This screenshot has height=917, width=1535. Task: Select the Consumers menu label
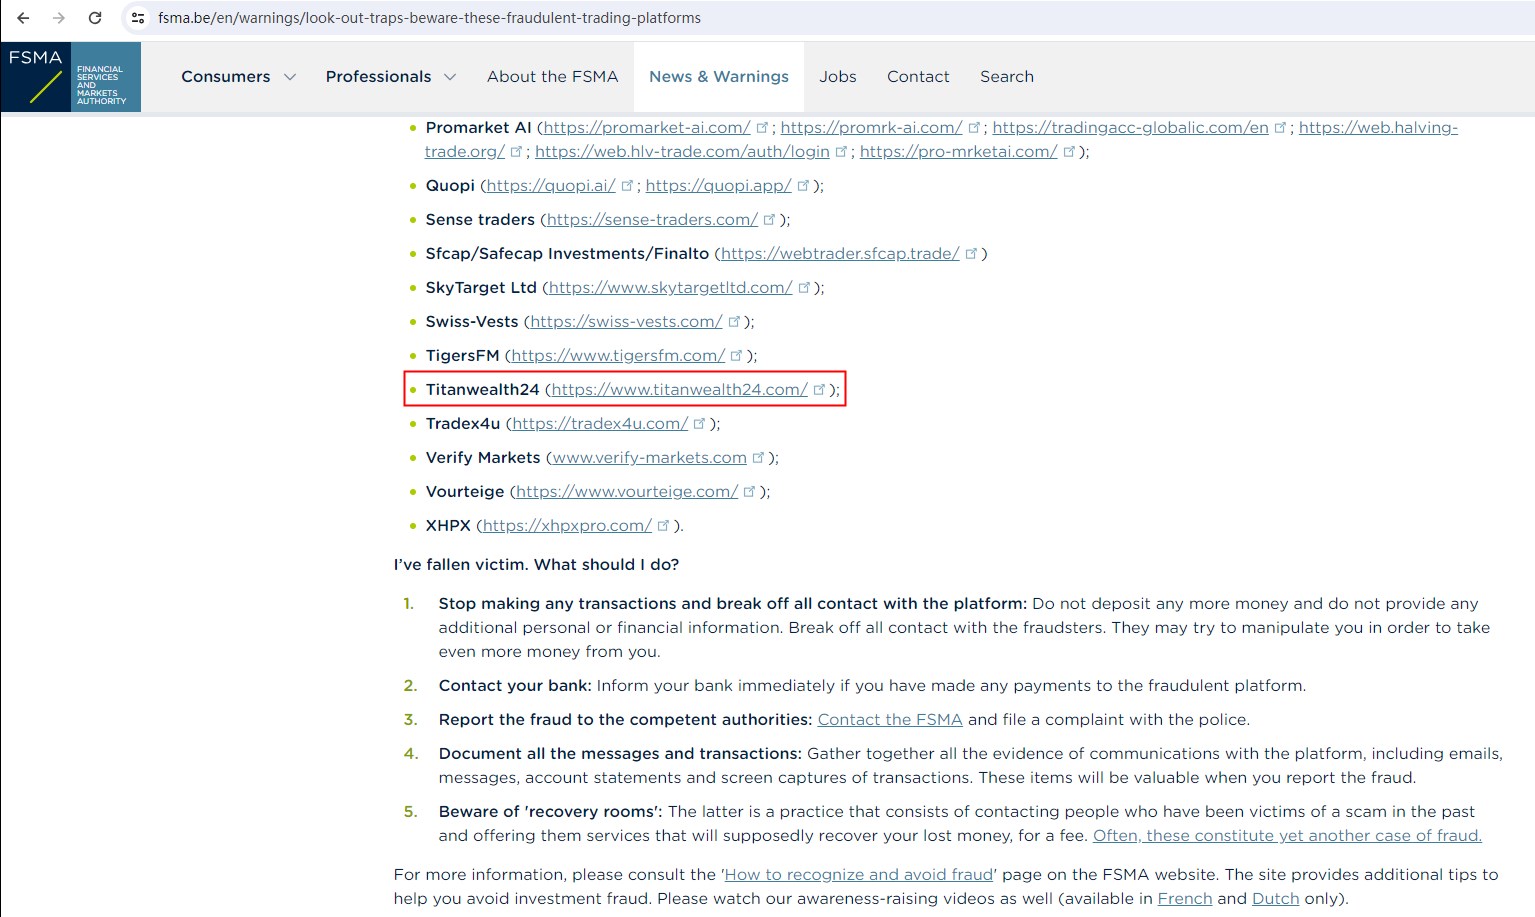(226, 77)
